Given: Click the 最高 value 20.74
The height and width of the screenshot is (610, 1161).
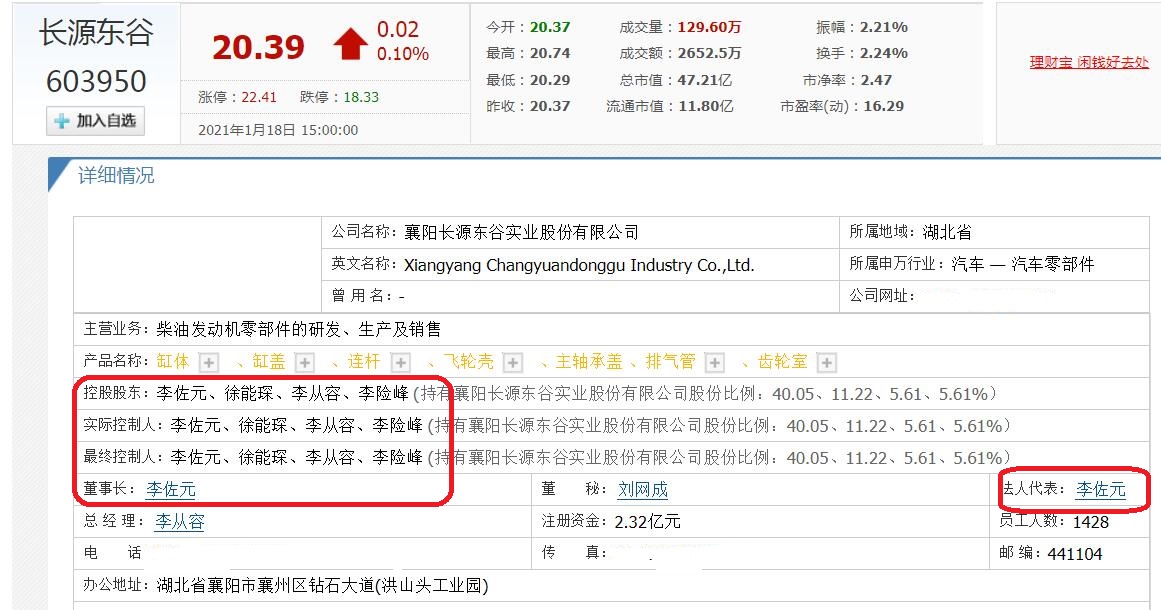Looking at the screenshot, I should click(550, 53).
